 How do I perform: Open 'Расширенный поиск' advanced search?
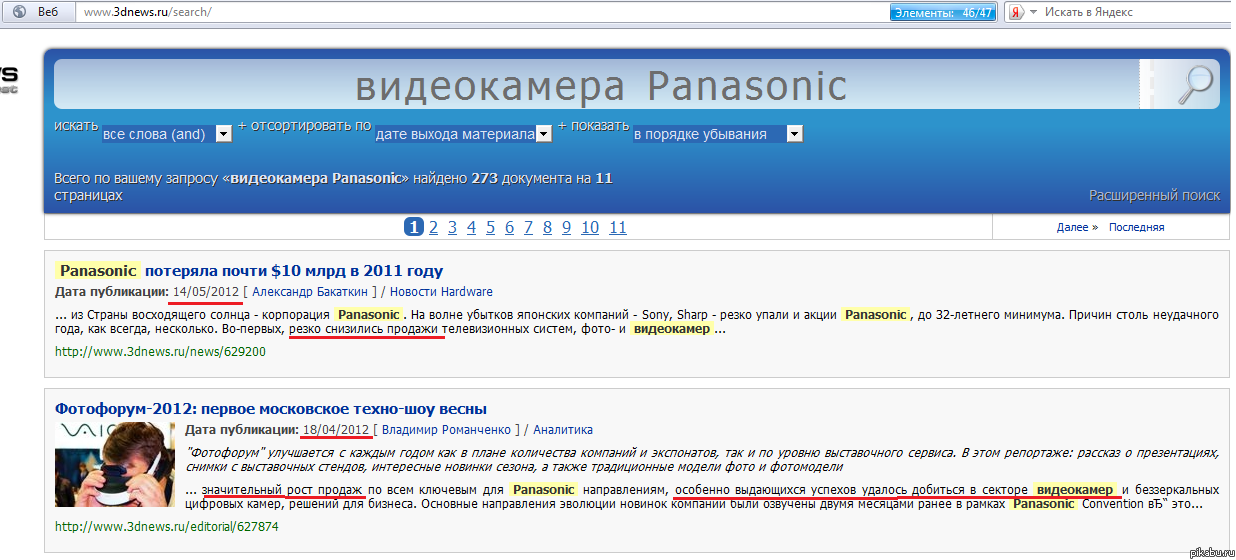pyautogui.click(x=1154, y=195)
